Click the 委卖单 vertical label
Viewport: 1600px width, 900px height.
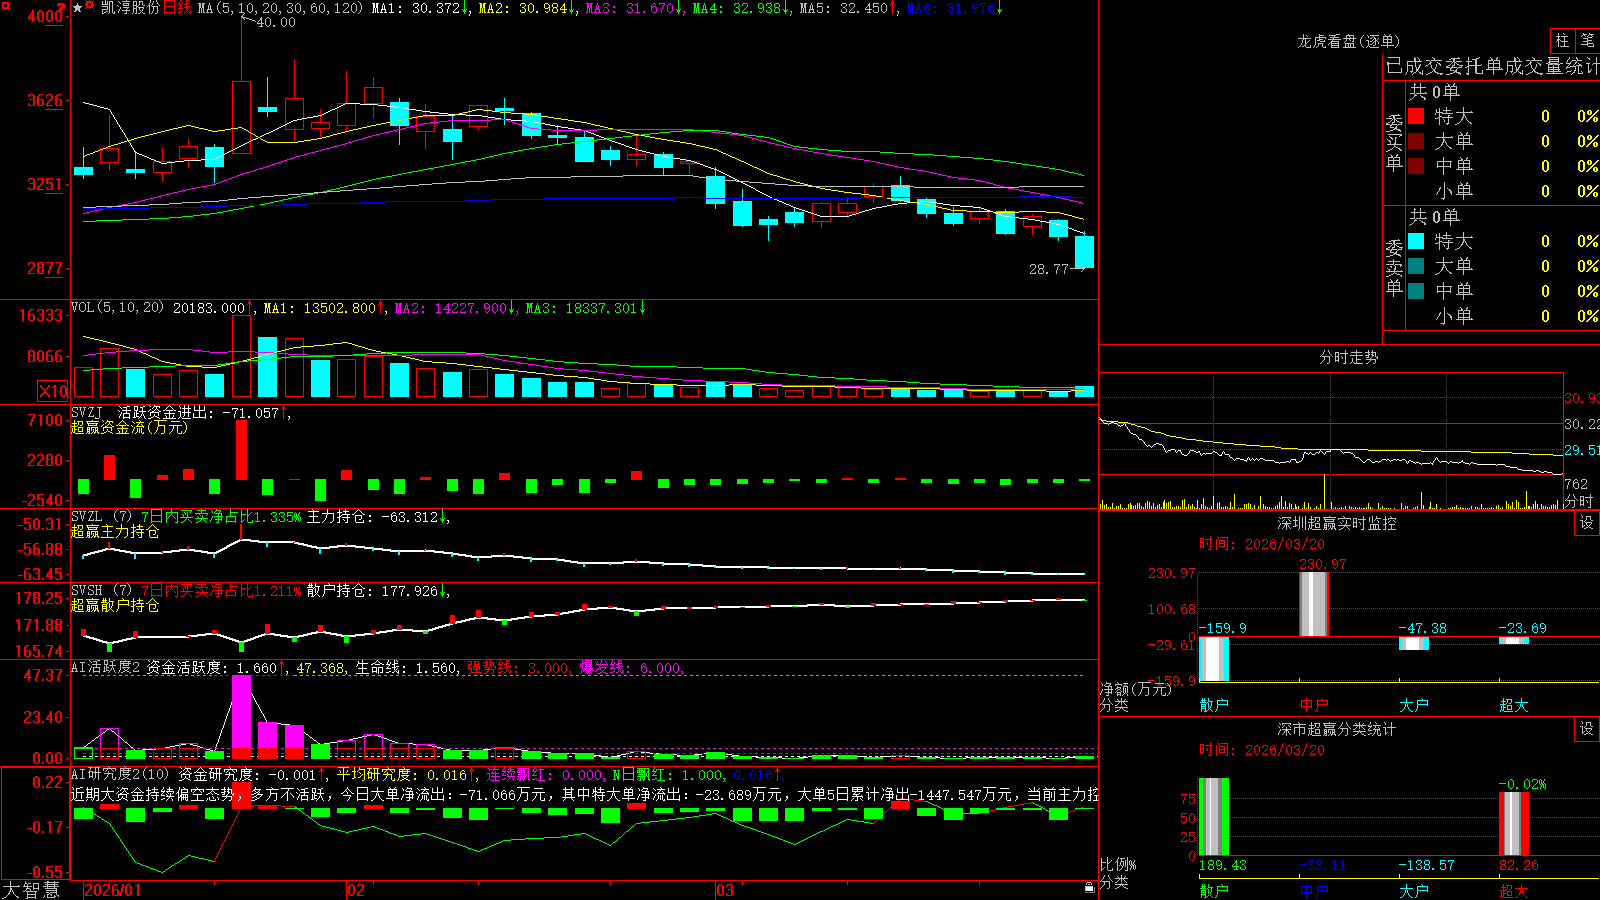point(1394,267)
